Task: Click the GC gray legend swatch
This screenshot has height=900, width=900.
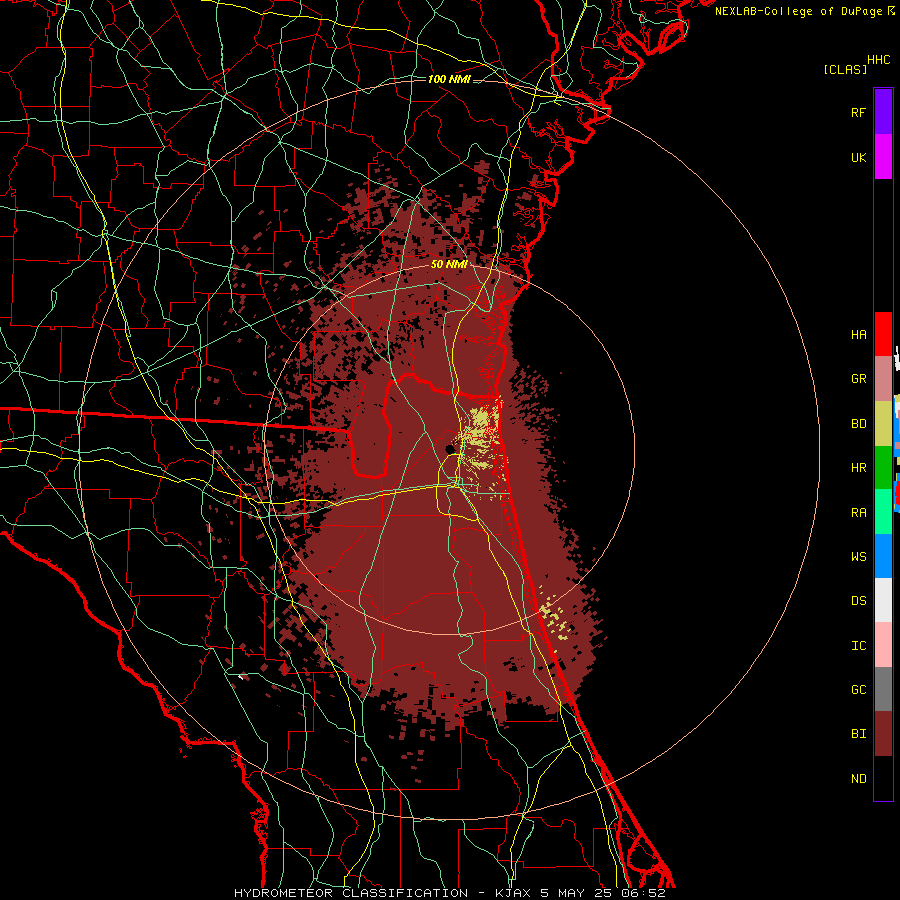Action: (883, 689)
